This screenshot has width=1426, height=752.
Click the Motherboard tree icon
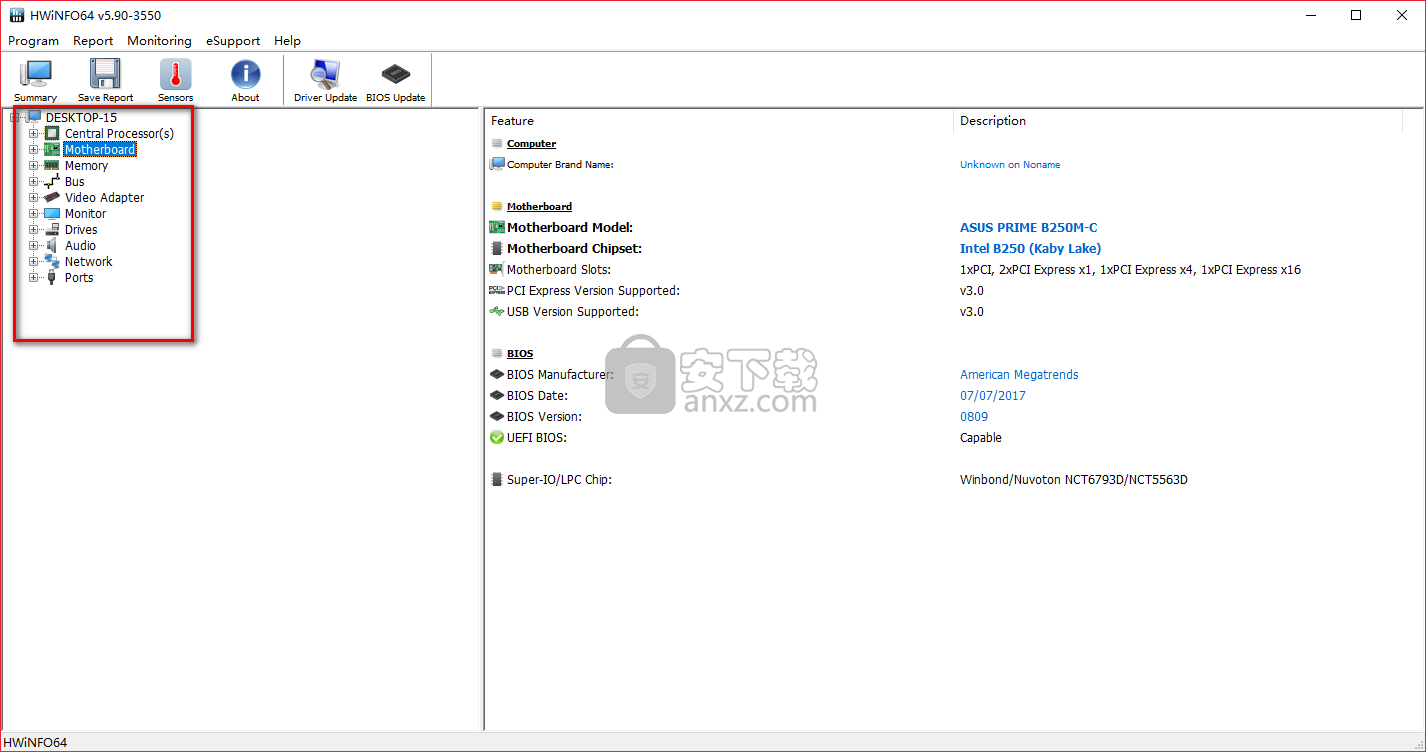[x=52, y=150]
